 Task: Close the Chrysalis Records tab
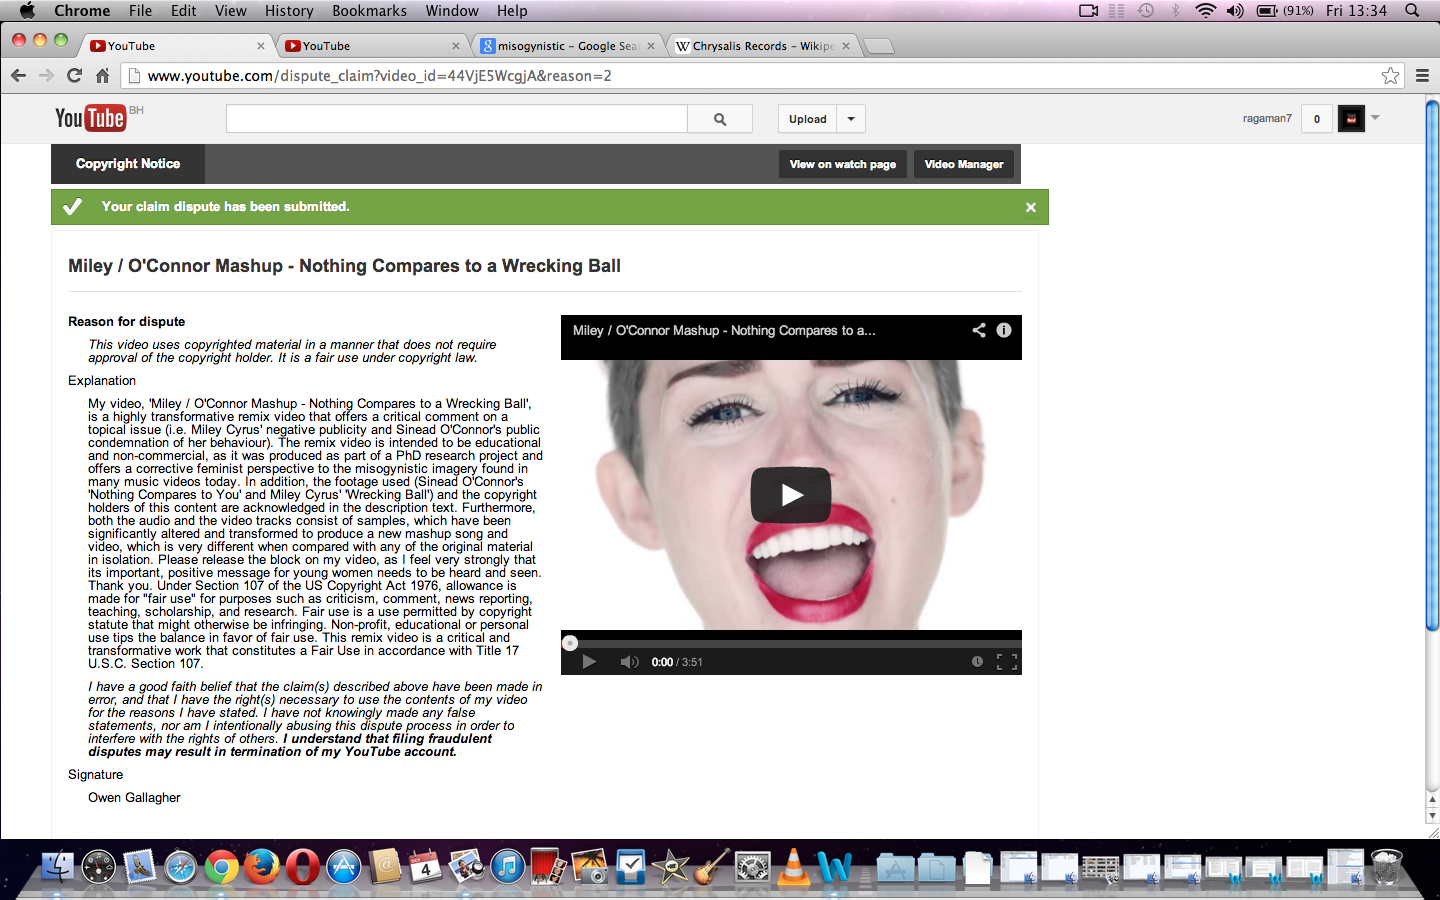[x=846, y=46]
